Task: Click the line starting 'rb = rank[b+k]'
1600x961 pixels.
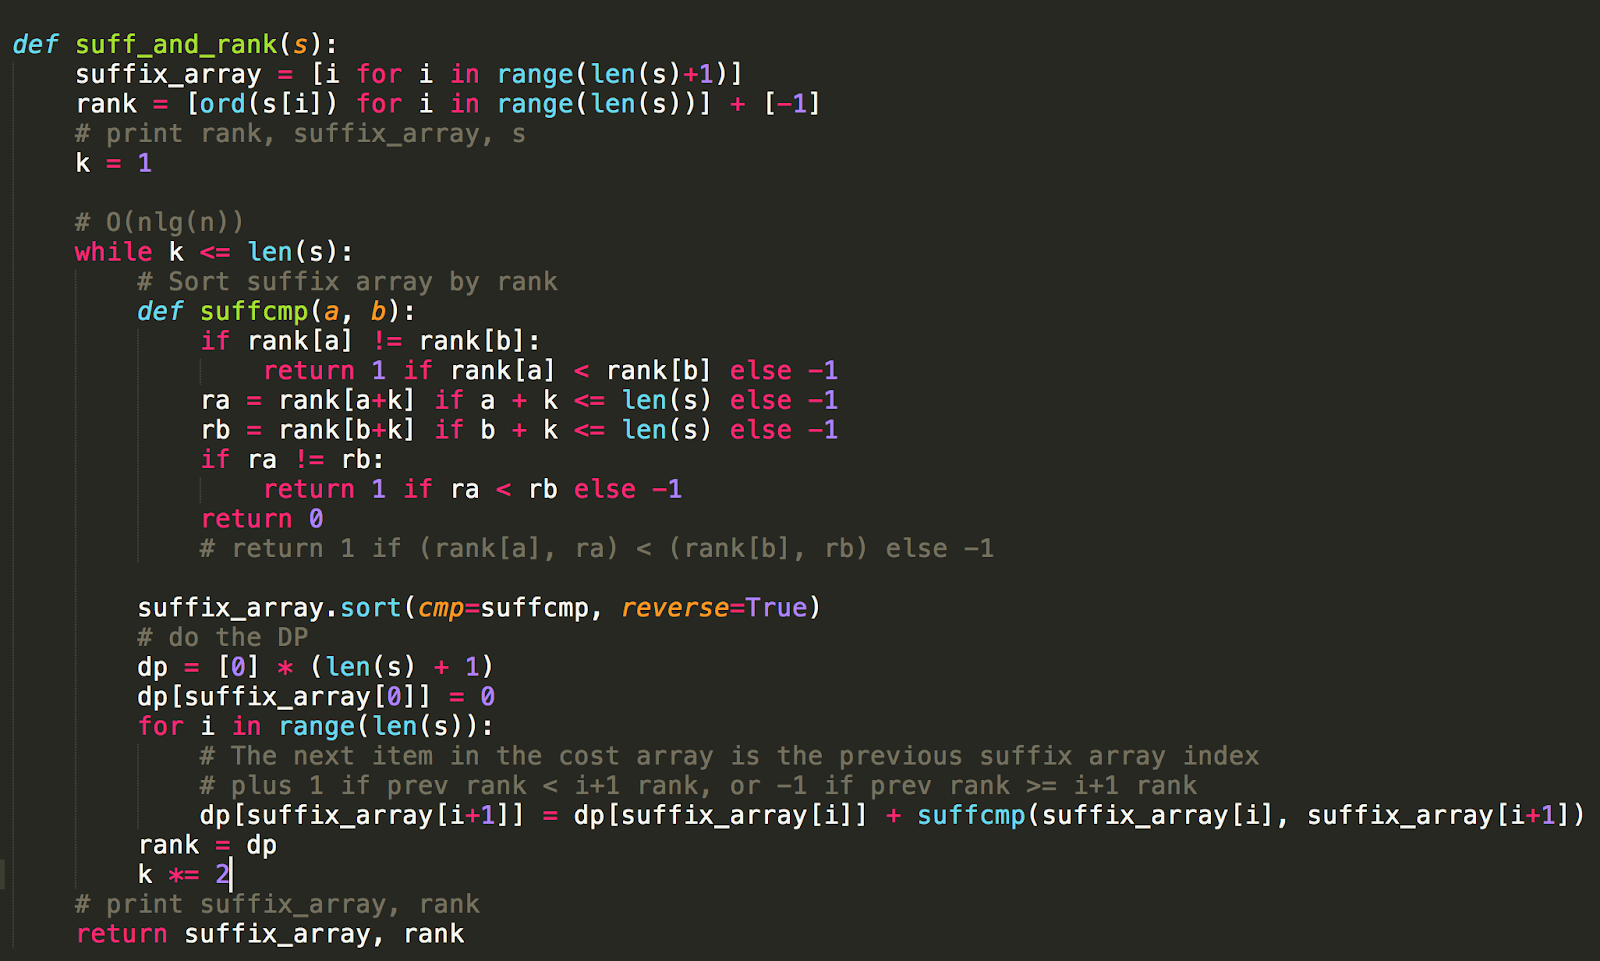Action: coord(519,430)
